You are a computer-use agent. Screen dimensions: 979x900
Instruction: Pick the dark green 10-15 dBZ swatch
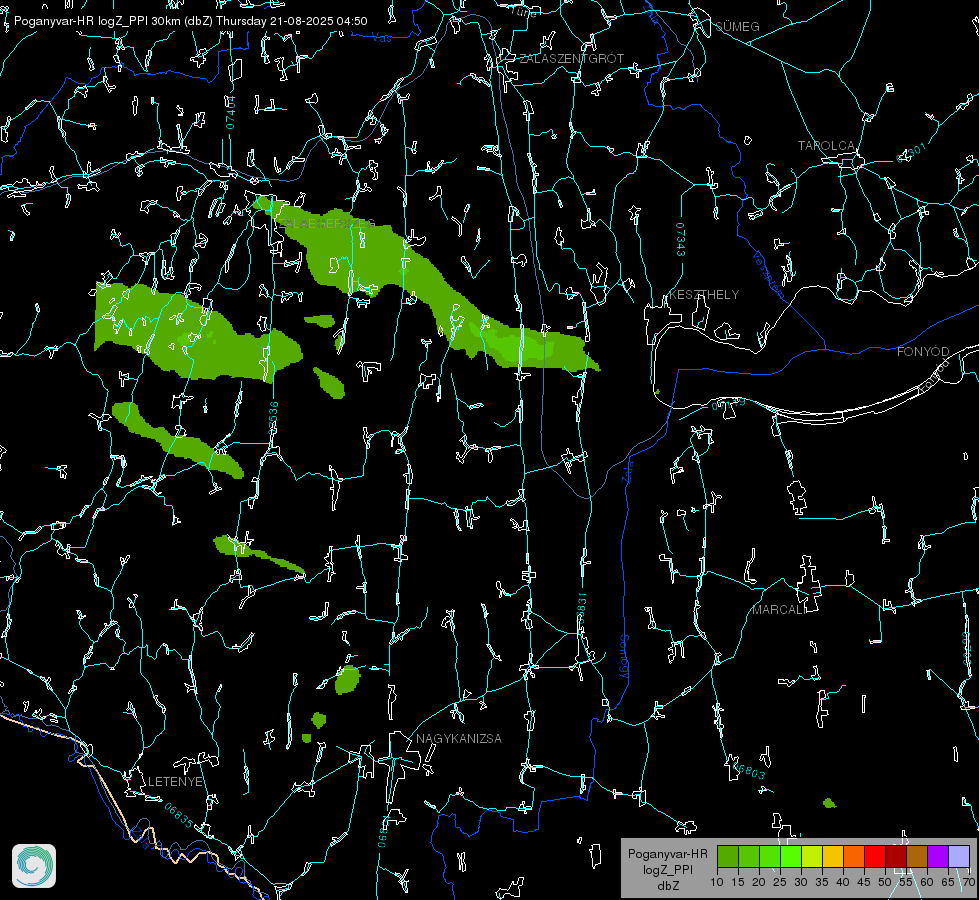pos(728,856)
